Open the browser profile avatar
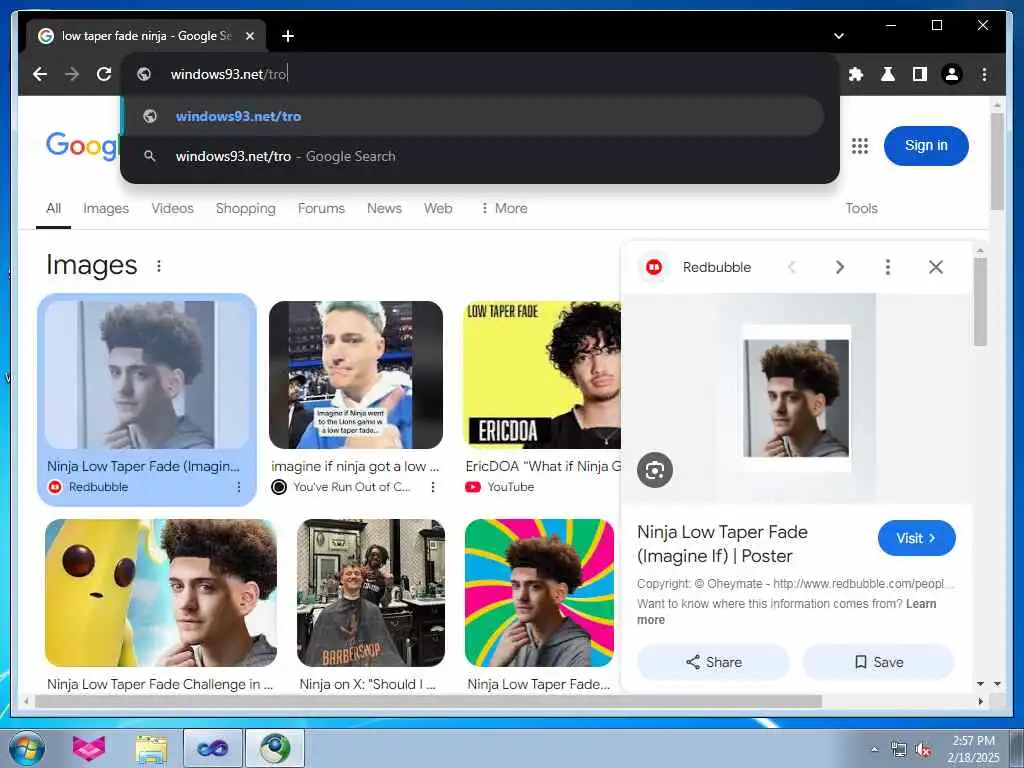This screenshot has width=1024, height=768. pos(952,74)
